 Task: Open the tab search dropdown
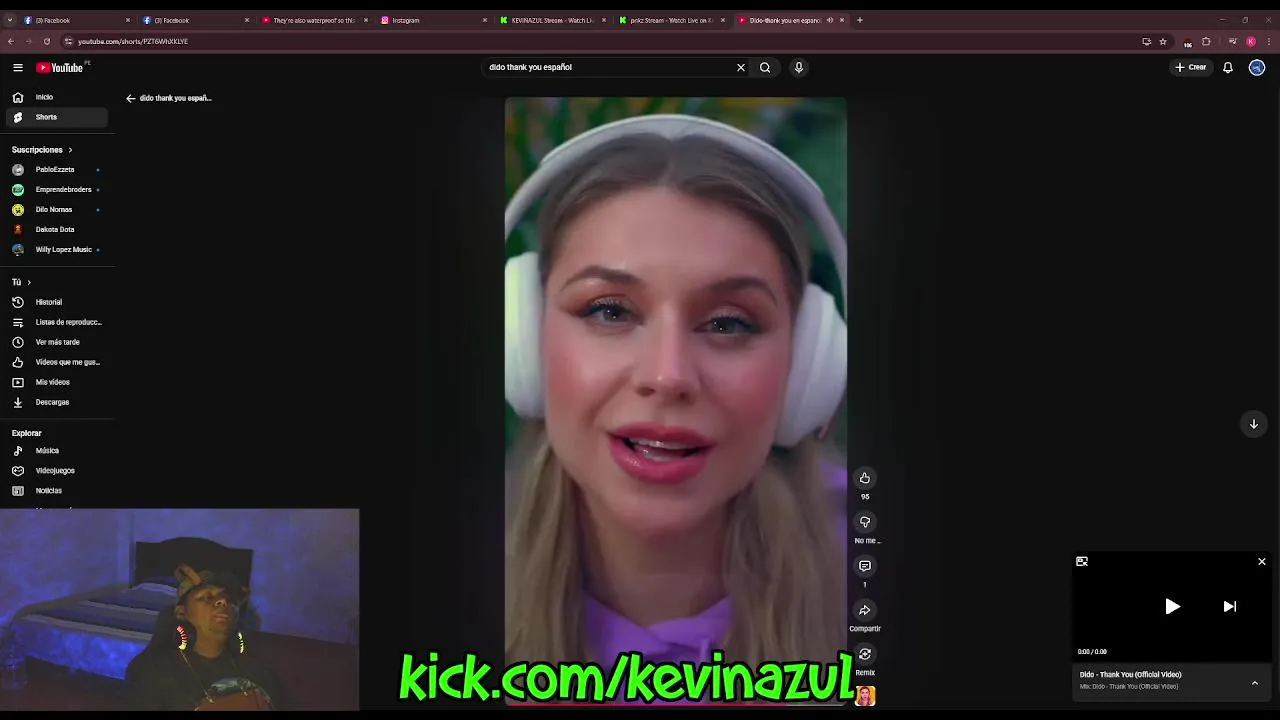point(10,20)
